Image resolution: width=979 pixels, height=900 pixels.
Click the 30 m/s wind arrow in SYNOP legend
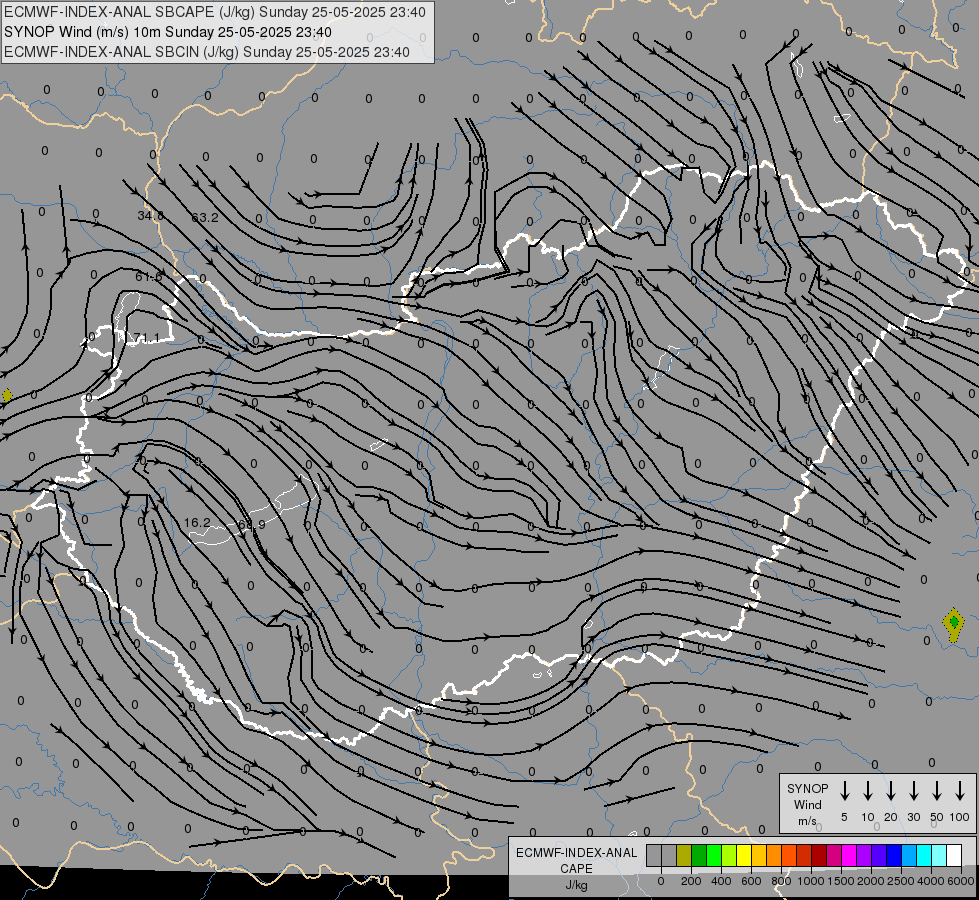click(x=913, y=791)
